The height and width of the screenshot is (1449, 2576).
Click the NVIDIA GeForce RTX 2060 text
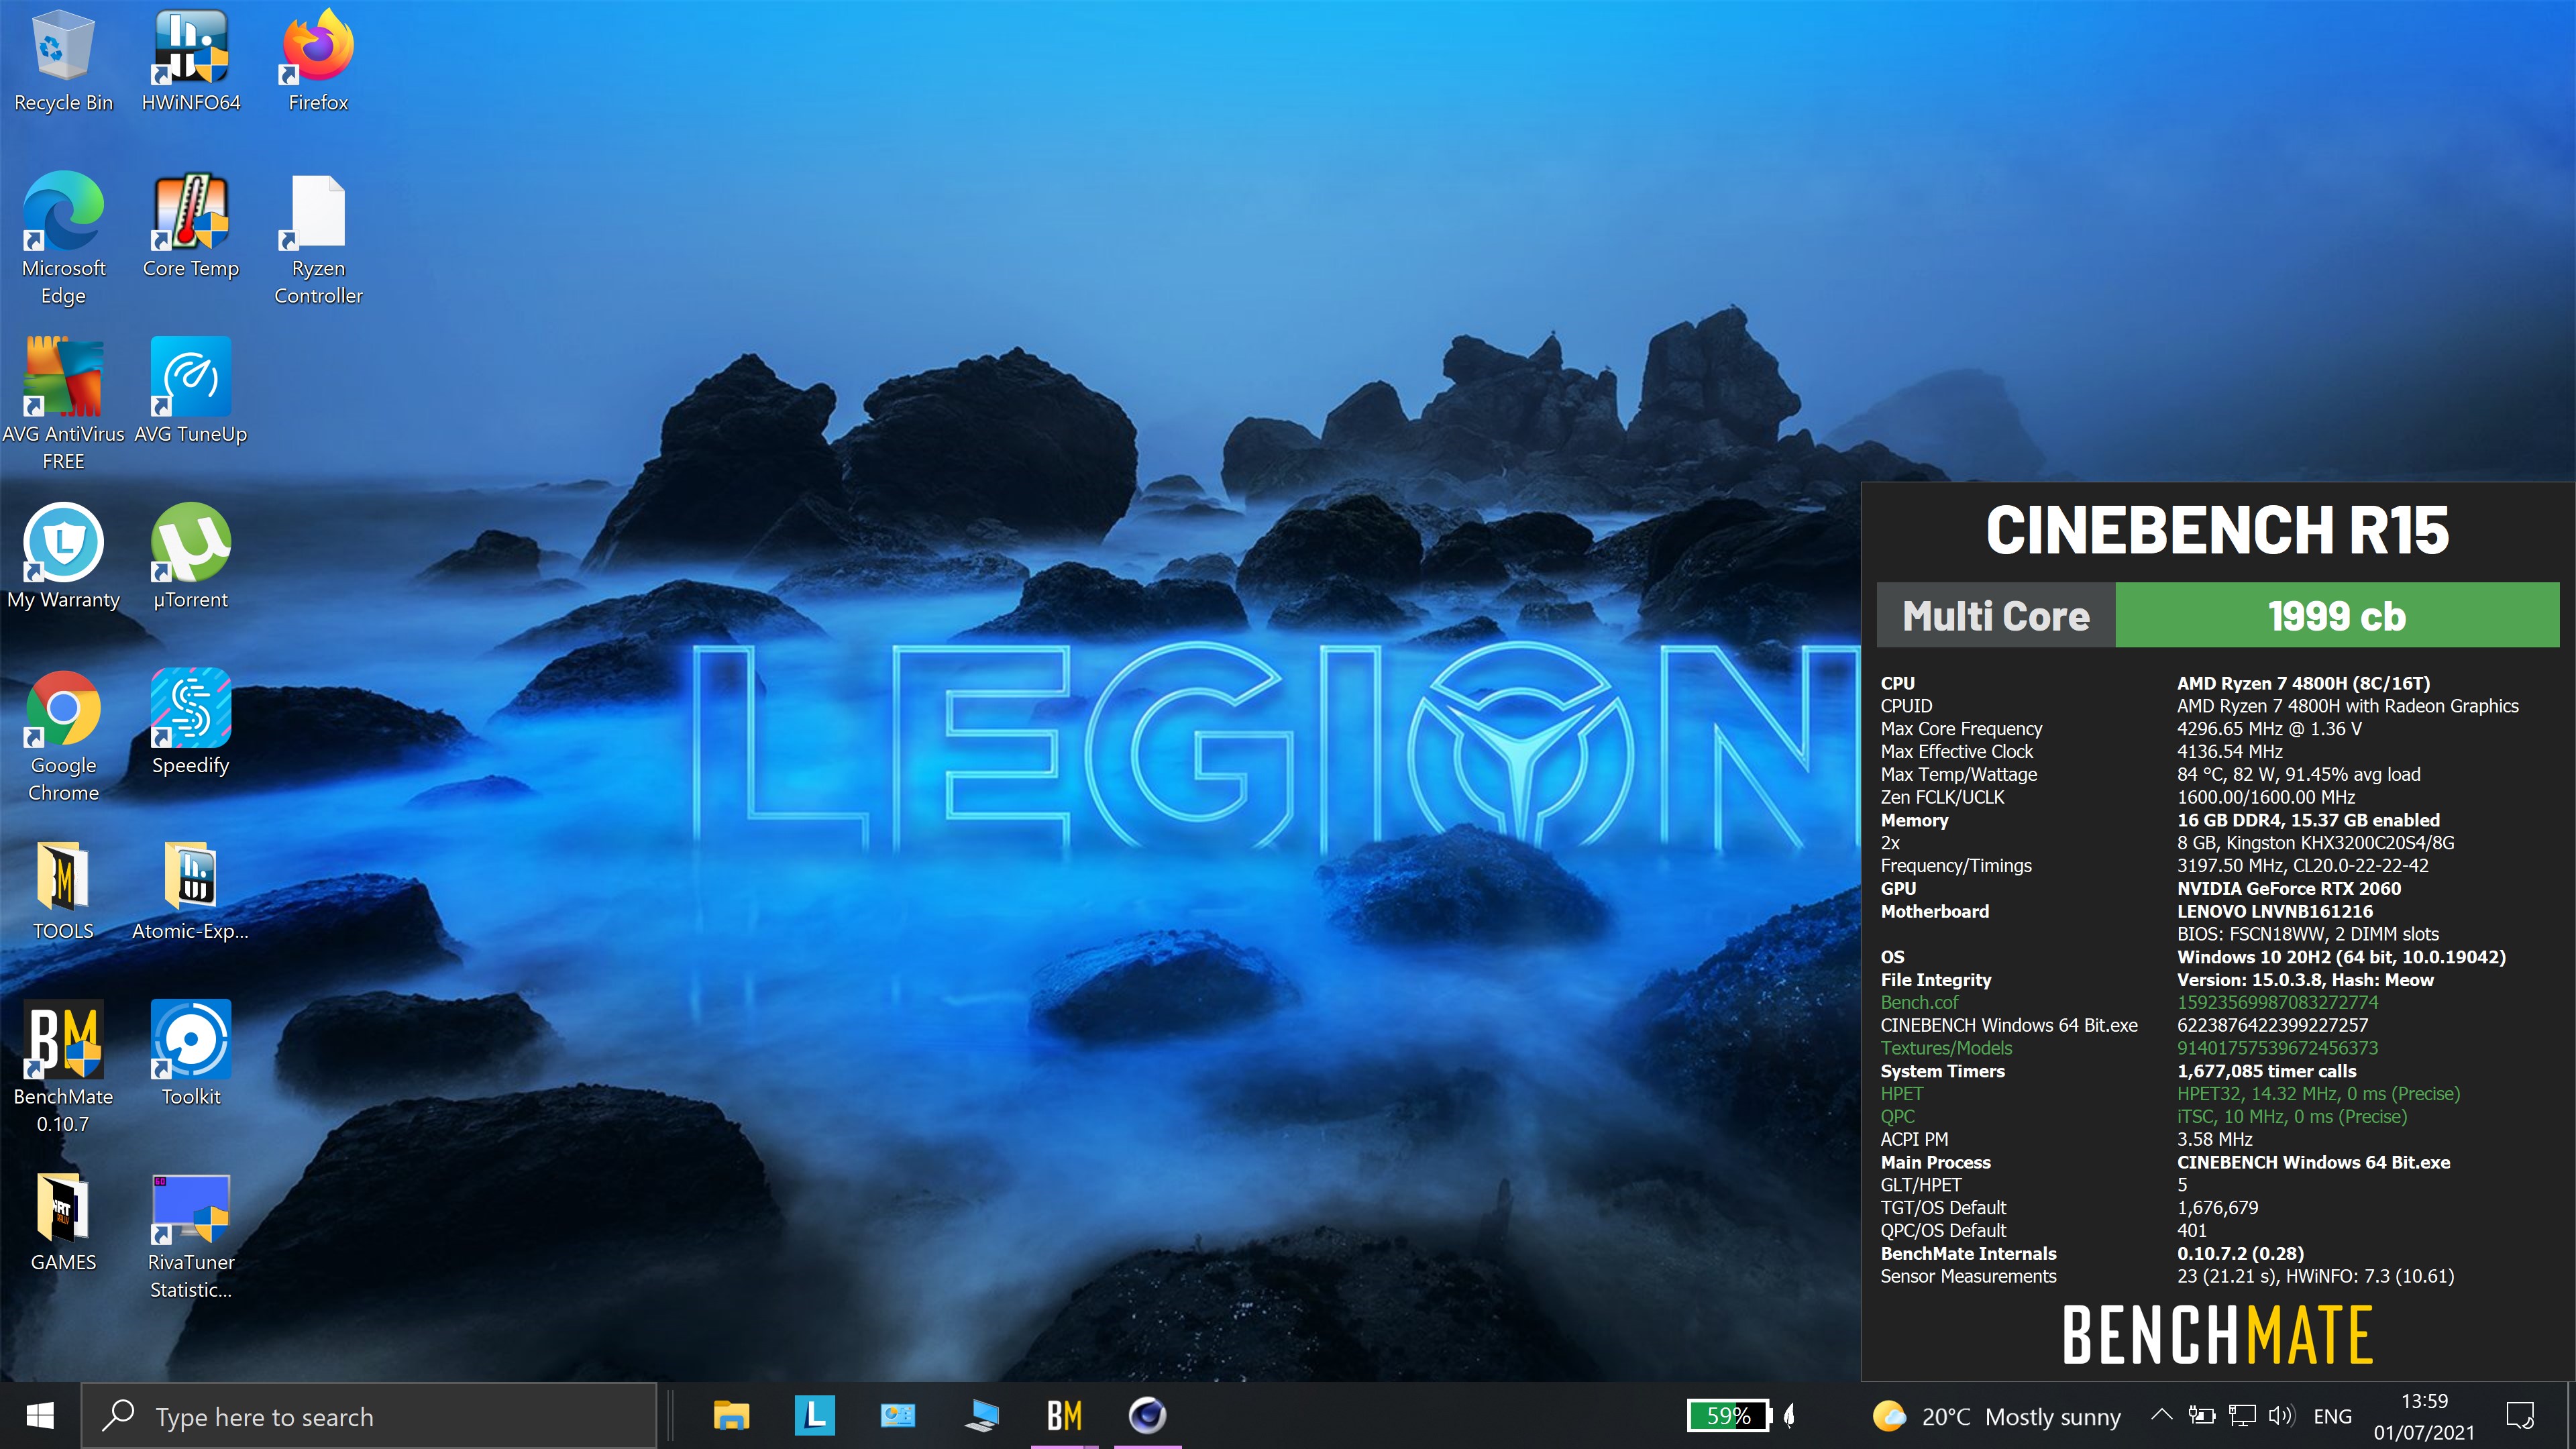point(2288,888)
